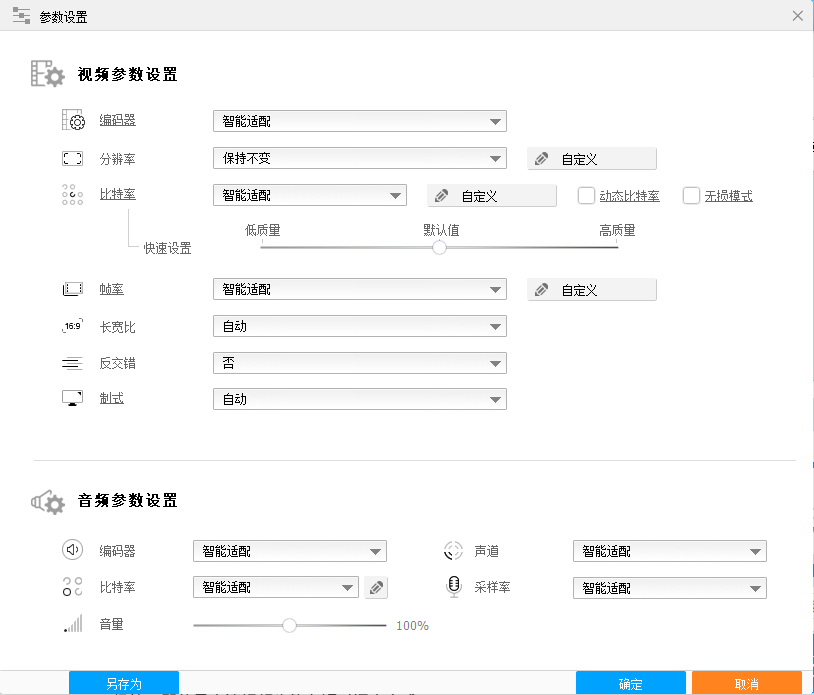
Task: Enable the 无损模式 checkbox
Action: point(690,195)
